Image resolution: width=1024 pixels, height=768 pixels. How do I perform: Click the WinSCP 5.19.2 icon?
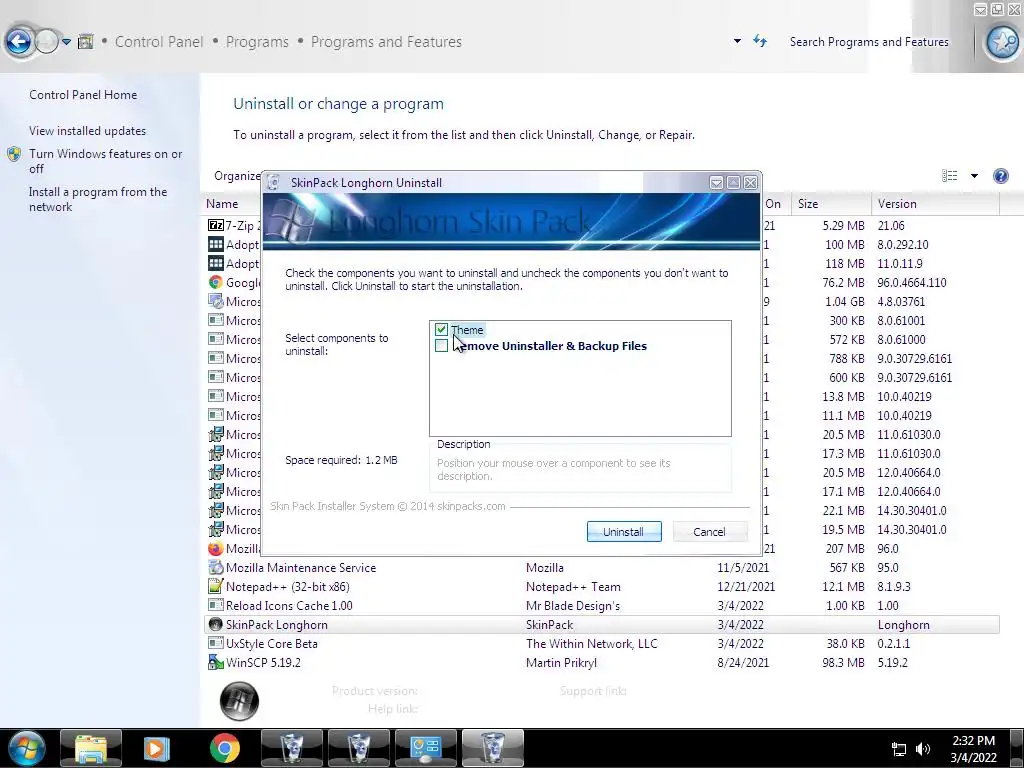216,662
